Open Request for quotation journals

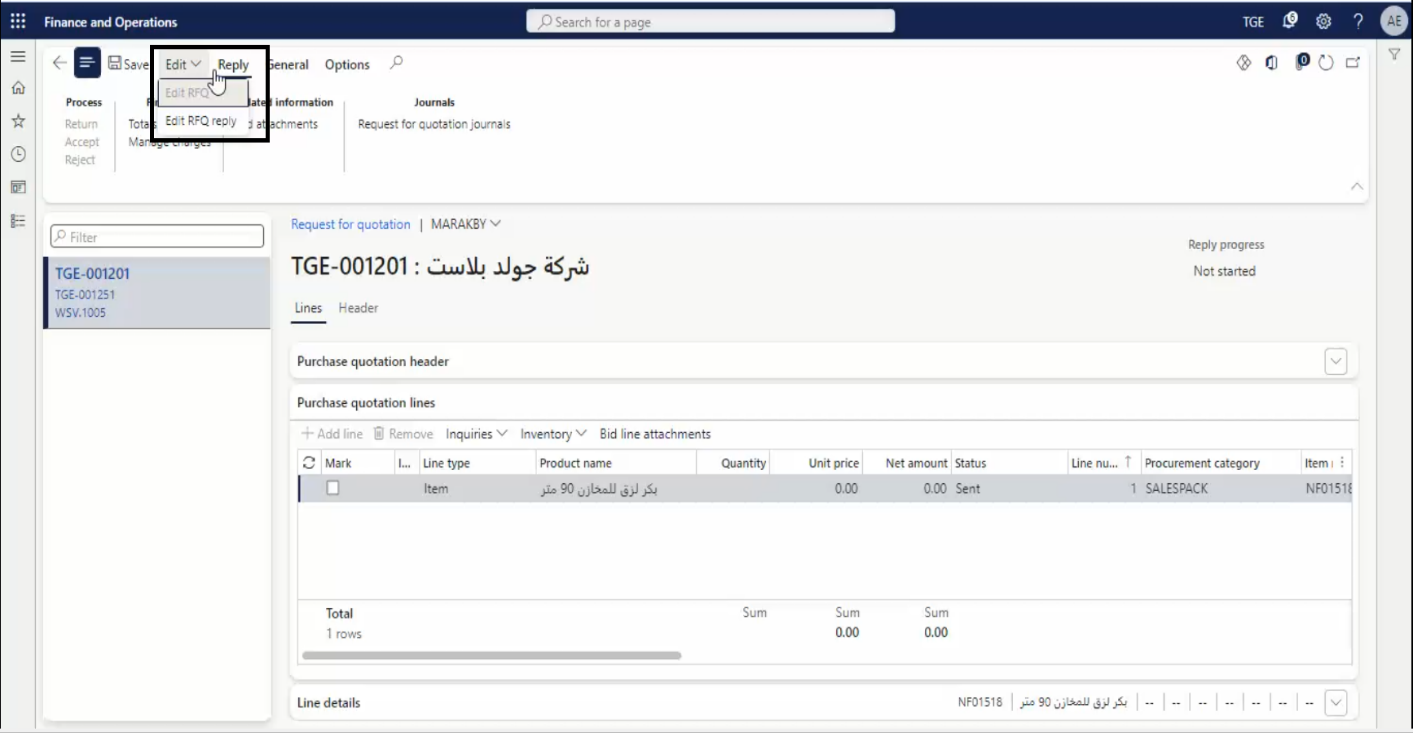pos(434,124)
